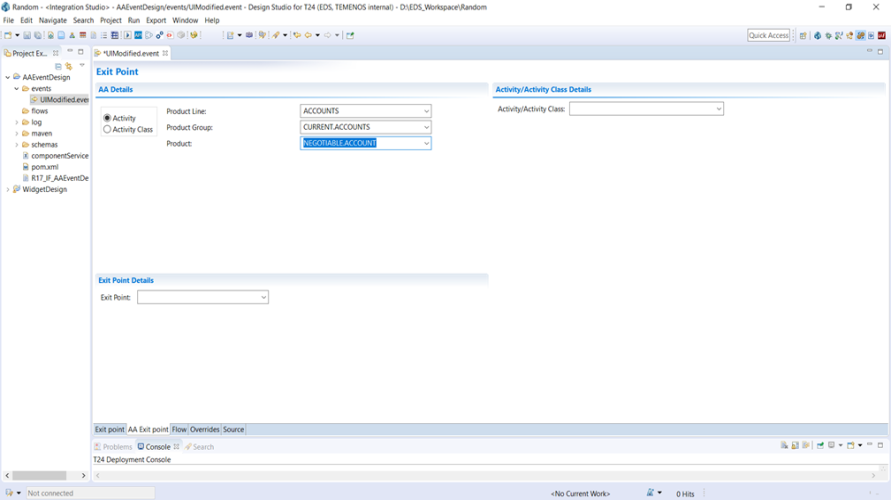This screenshot has height=500, width=891.
Task: Click the Open Perspective icon
Action: (x=804, y=36)
